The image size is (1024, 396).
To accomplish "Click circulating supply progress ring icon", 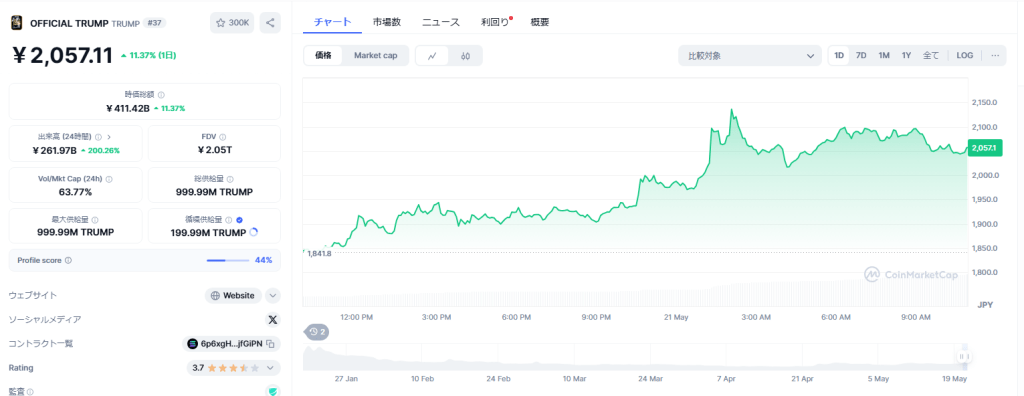I will (254, 232).
